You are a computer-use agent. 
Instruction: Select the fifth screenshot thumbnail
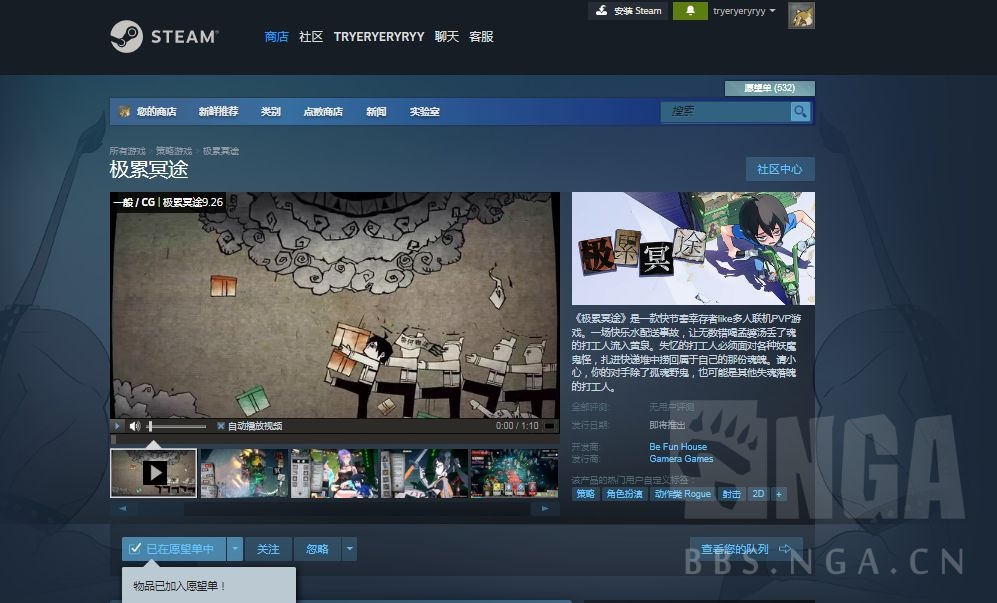pos(514,473)
